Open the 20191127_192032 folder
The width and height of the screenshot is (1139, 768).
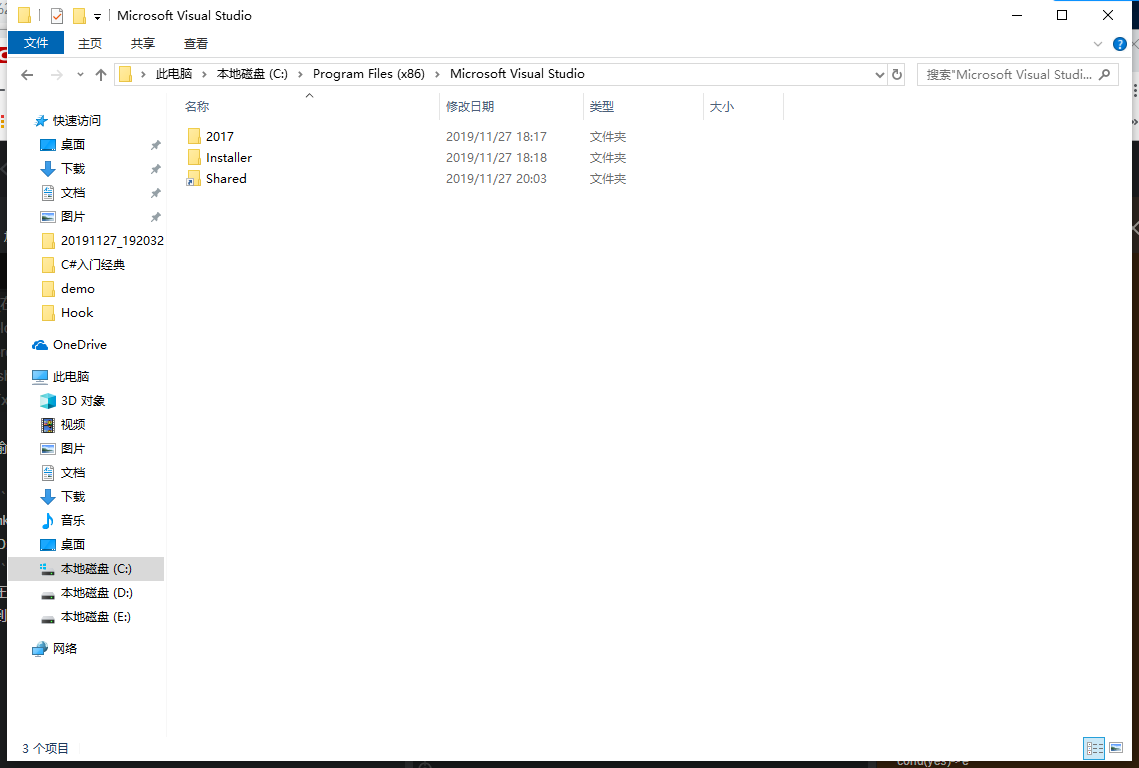[112, 240]
